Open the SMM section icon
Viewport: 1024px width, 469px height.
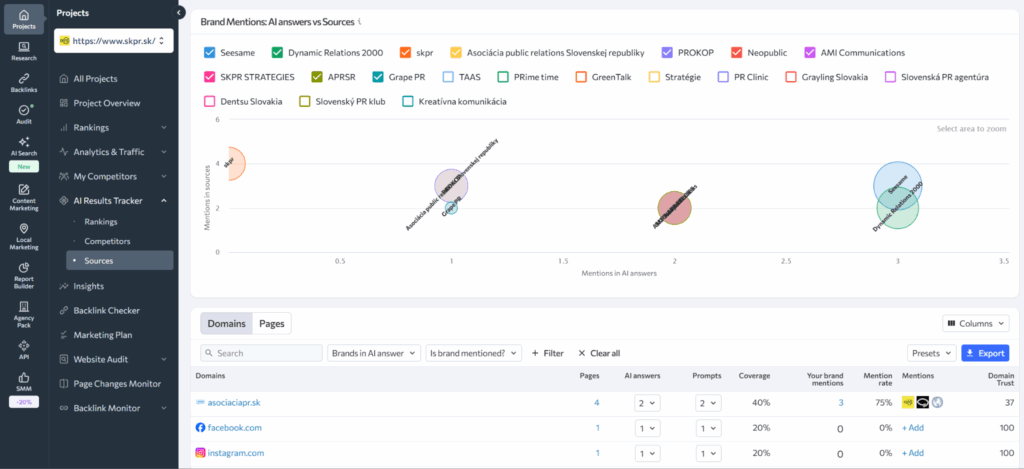[x=24, y=377]
